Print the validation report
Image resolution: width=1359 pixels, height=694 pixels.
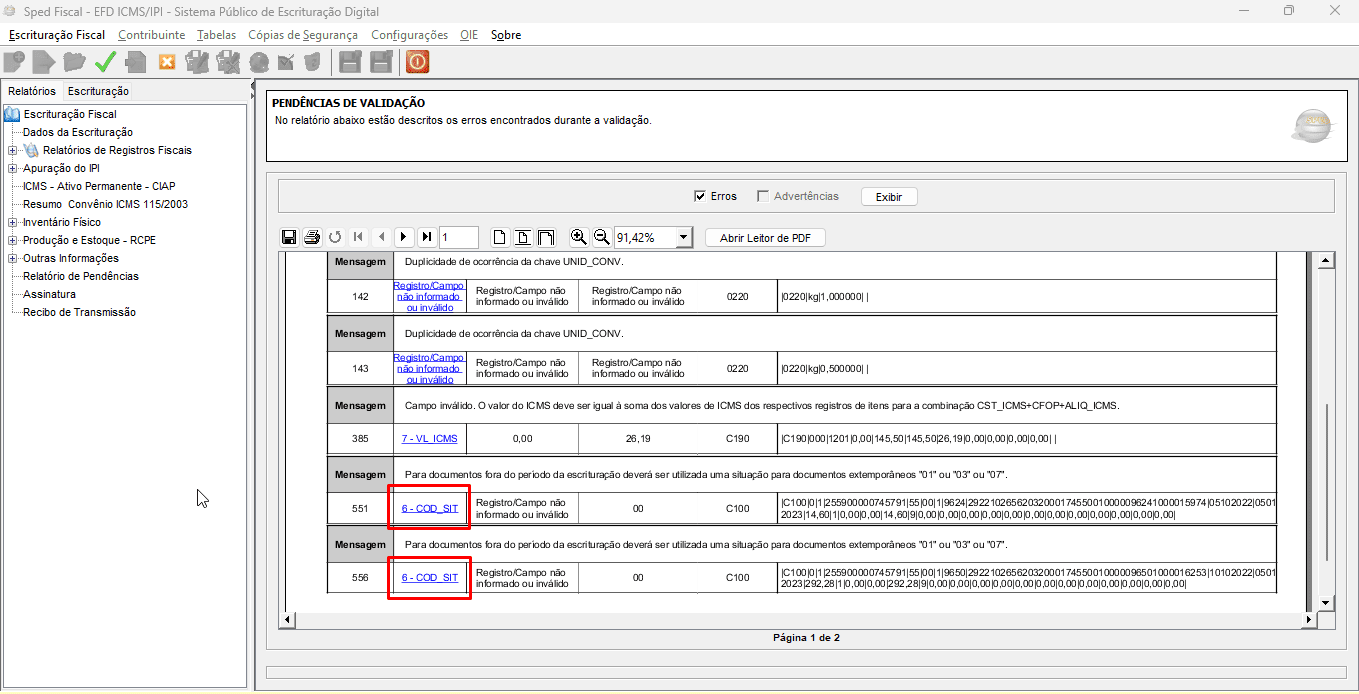pos(311,237)
